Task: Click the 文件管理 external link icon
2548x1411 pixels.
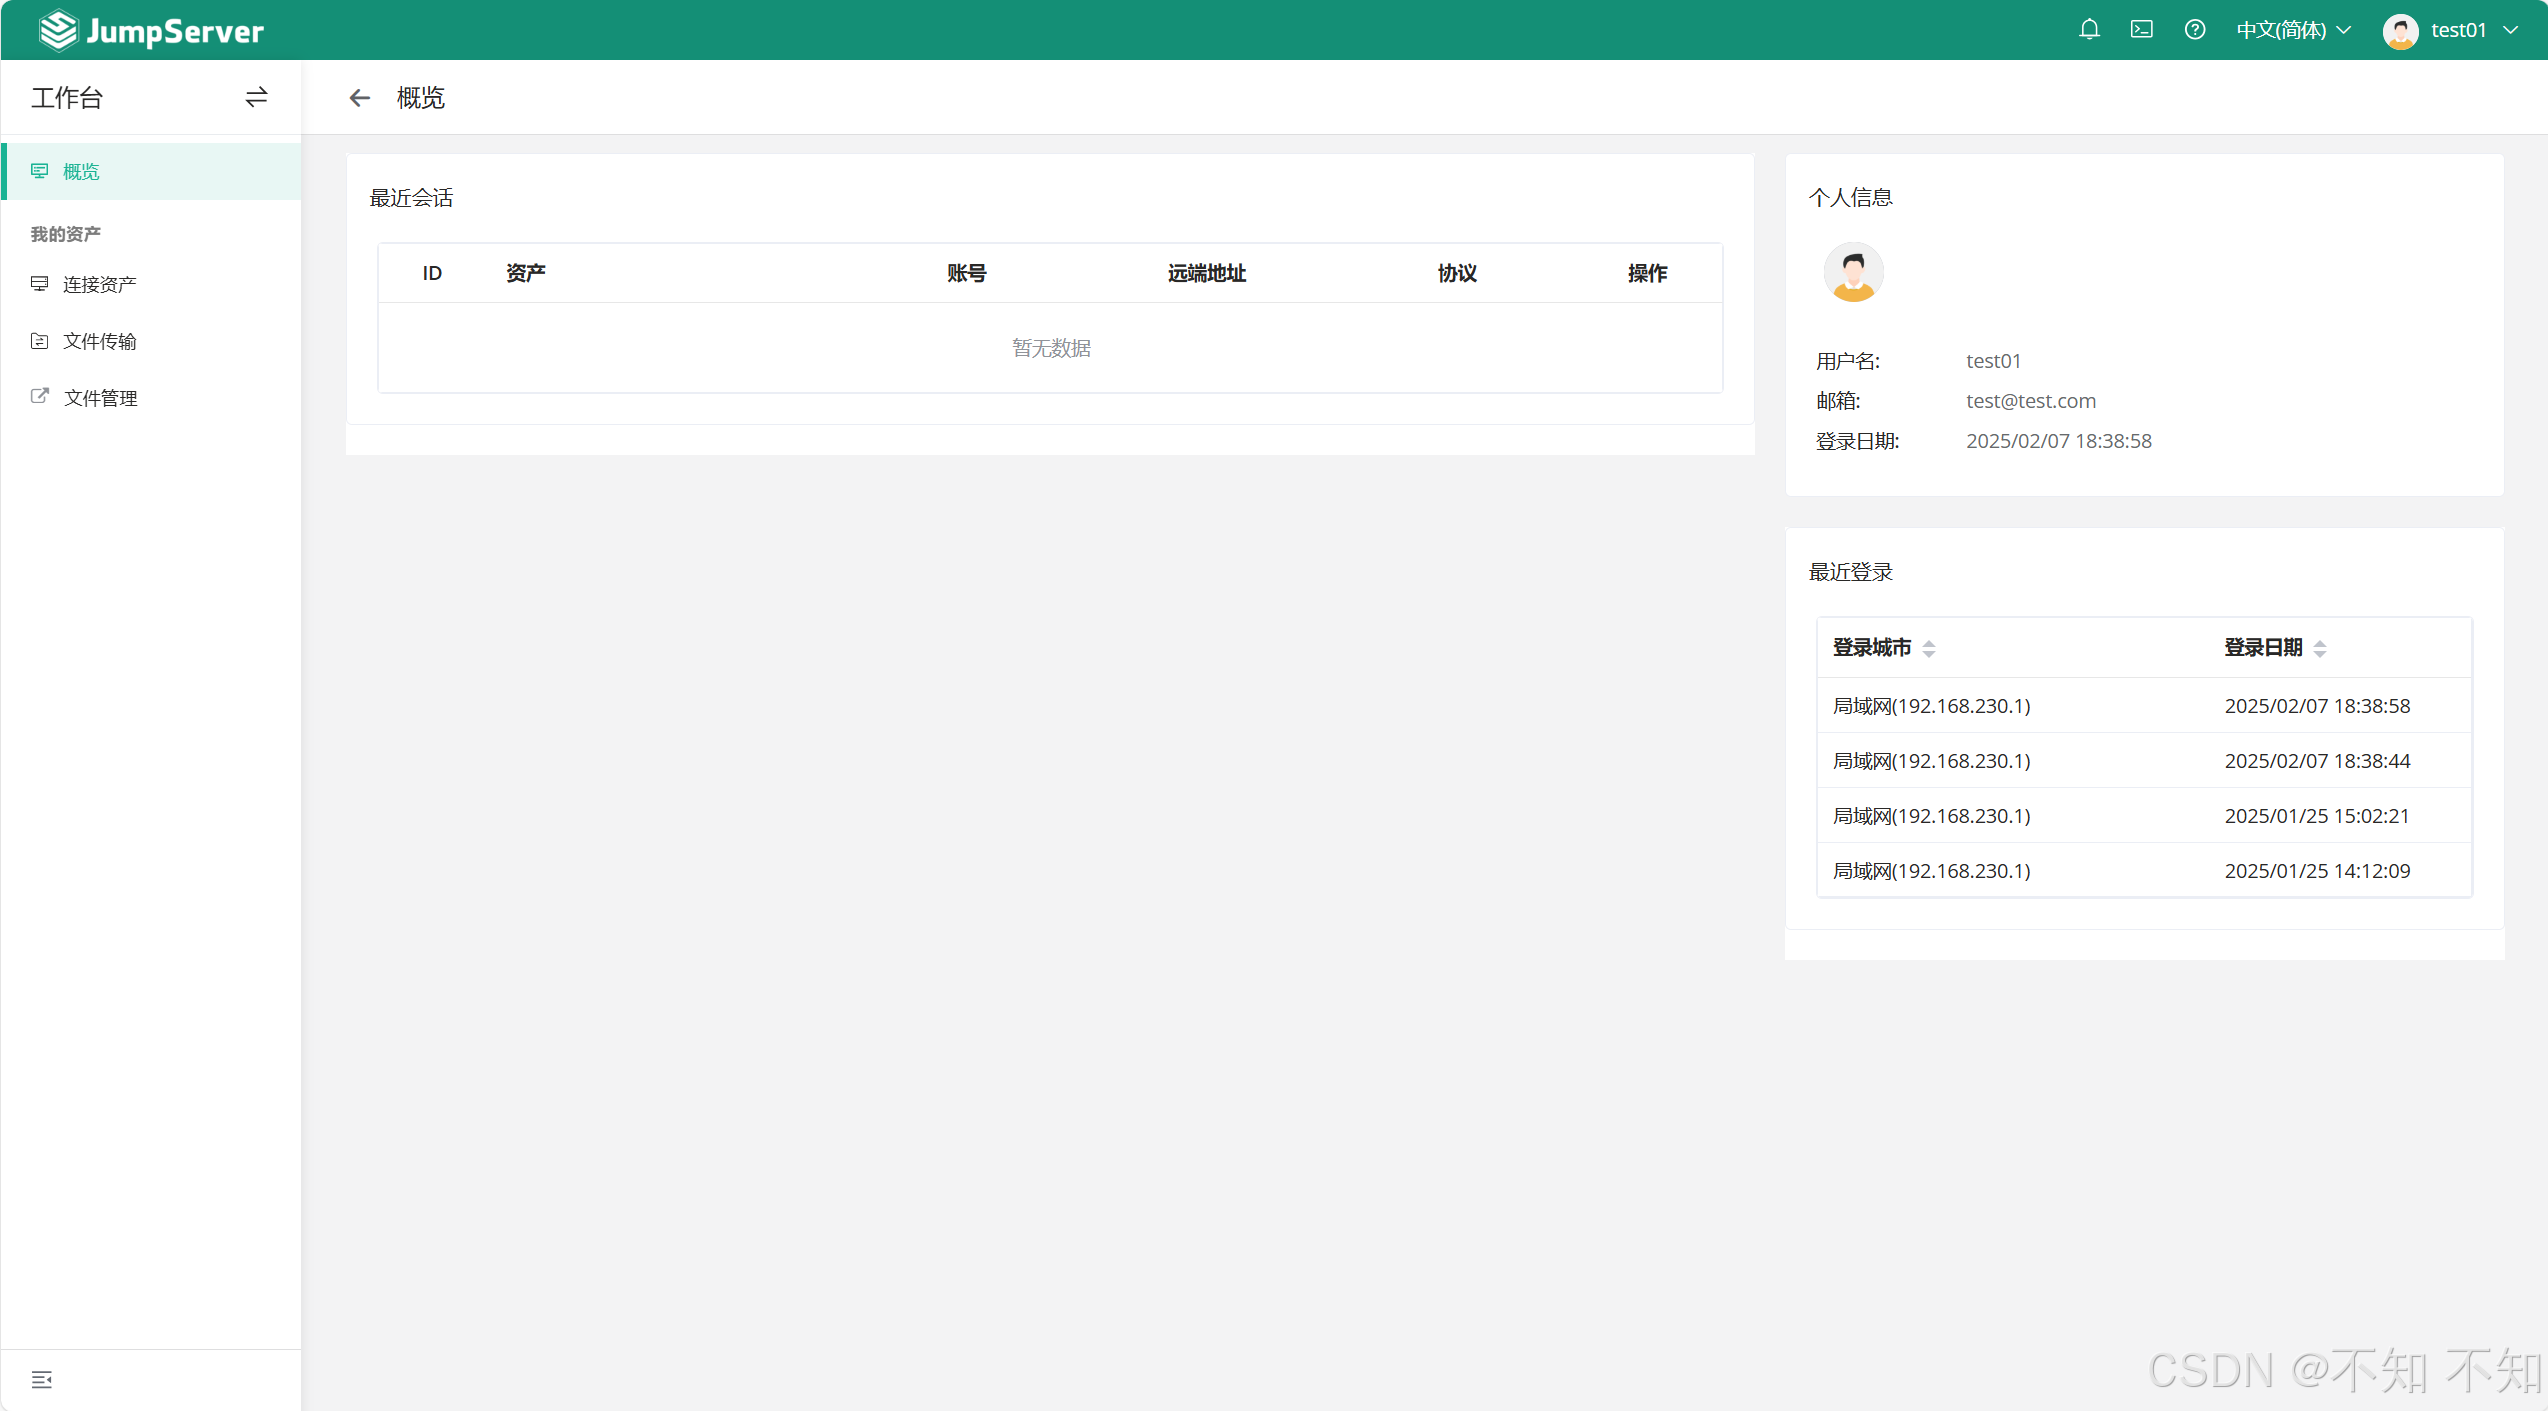Action: 40,397
